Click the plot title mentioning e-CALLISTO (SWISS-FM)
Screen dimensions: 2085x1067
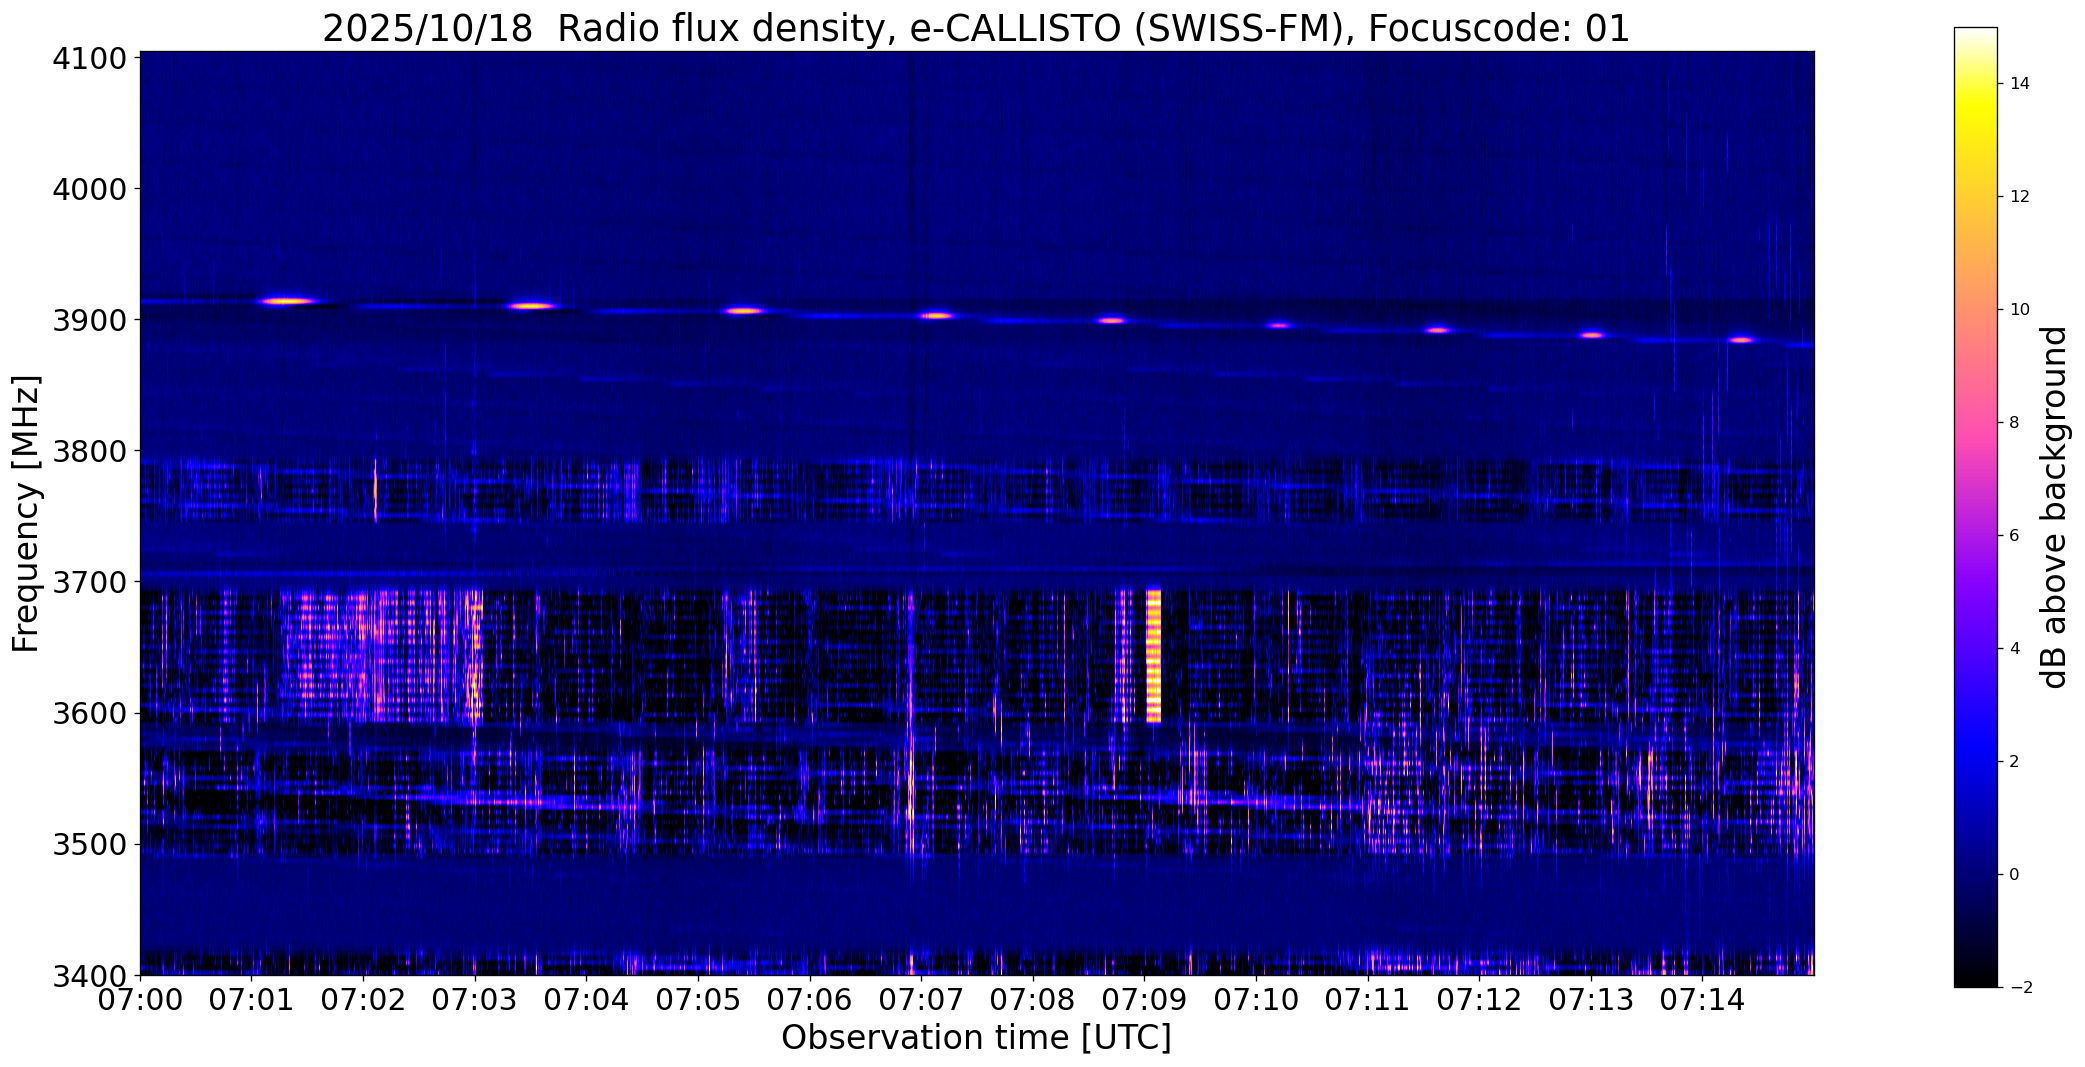[x=976, y=28]
